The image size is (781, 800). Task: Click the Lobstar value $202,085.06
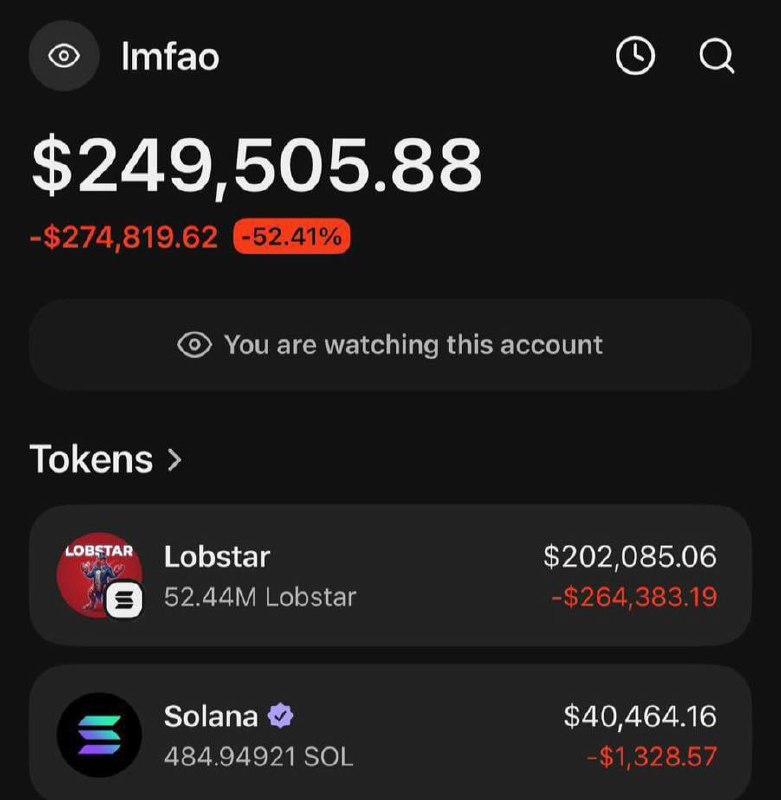point(630,556)
